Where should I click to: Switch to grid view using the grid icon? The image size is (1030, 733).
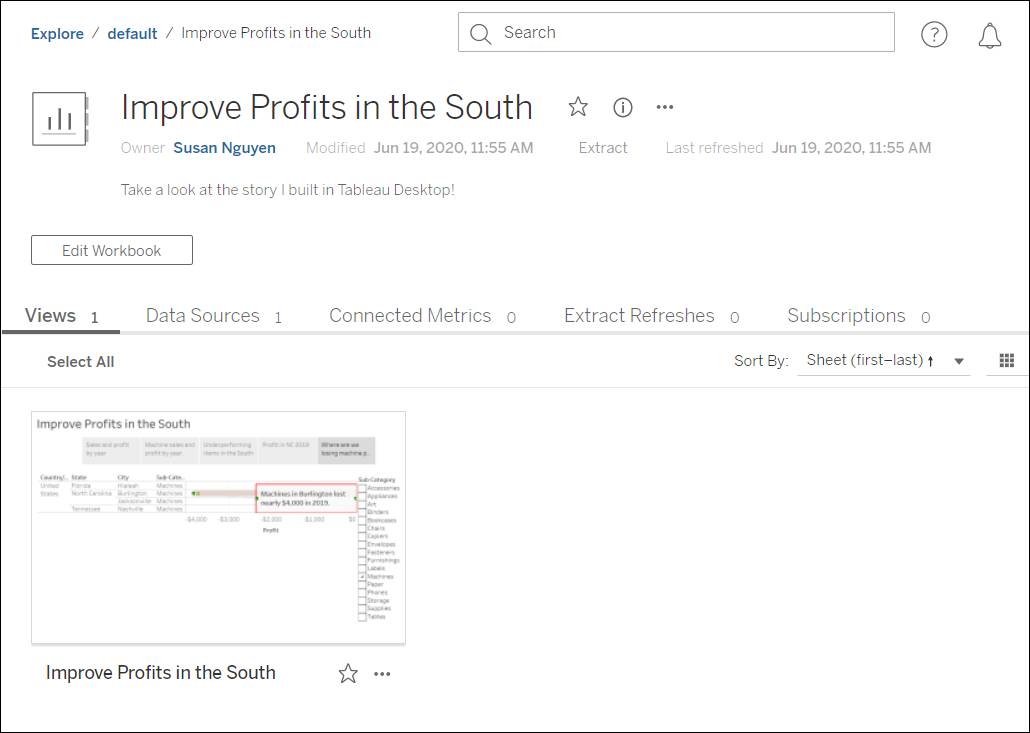1006,360
